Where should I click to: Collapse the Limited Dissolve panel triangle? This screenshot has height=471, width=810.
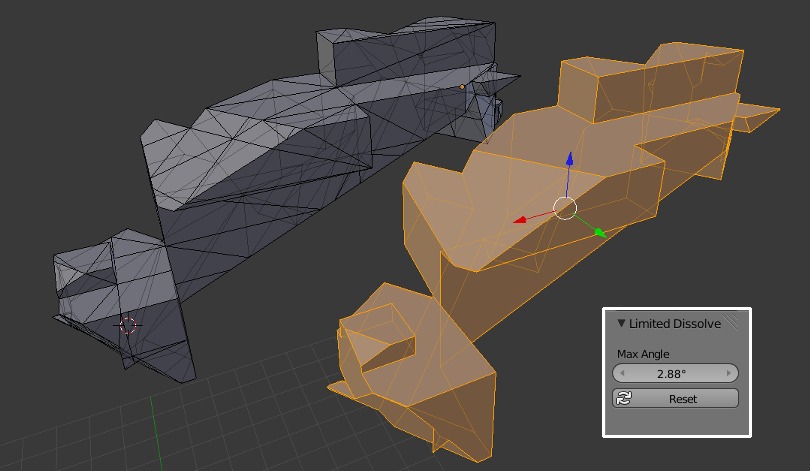click(x=621, y=323)
